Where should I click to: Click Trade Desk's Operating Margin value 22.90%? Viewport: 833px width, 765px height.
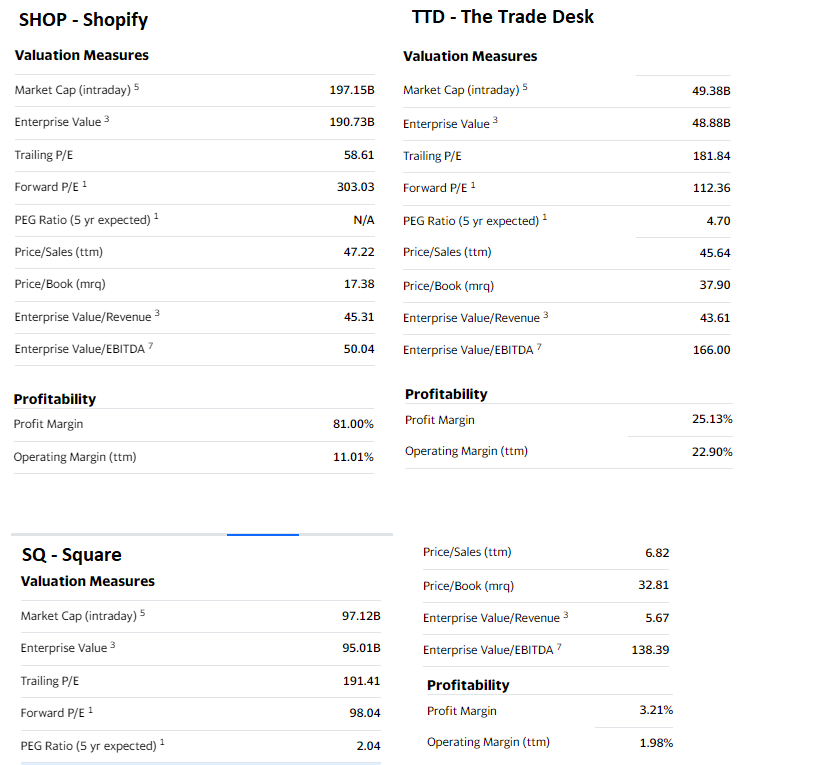click(712, 452)
